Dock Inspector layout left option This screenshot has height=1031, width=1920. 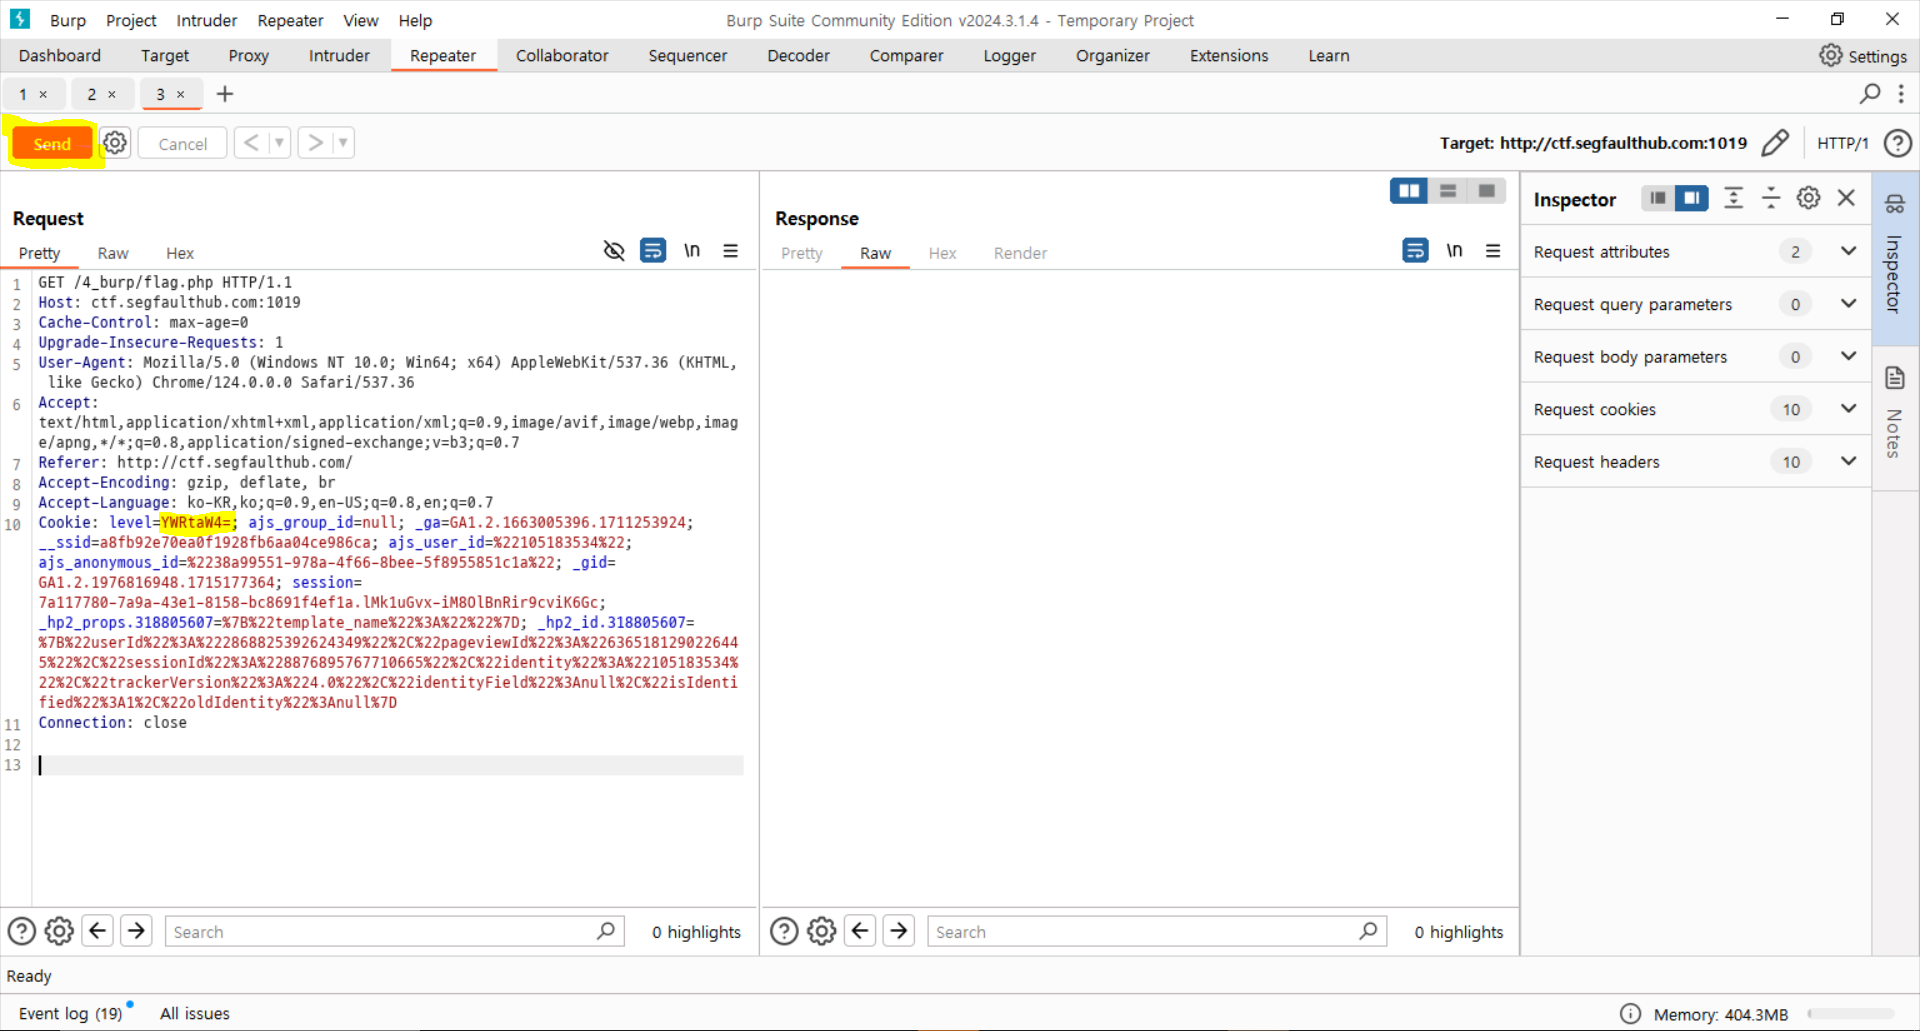[1657, 198]
